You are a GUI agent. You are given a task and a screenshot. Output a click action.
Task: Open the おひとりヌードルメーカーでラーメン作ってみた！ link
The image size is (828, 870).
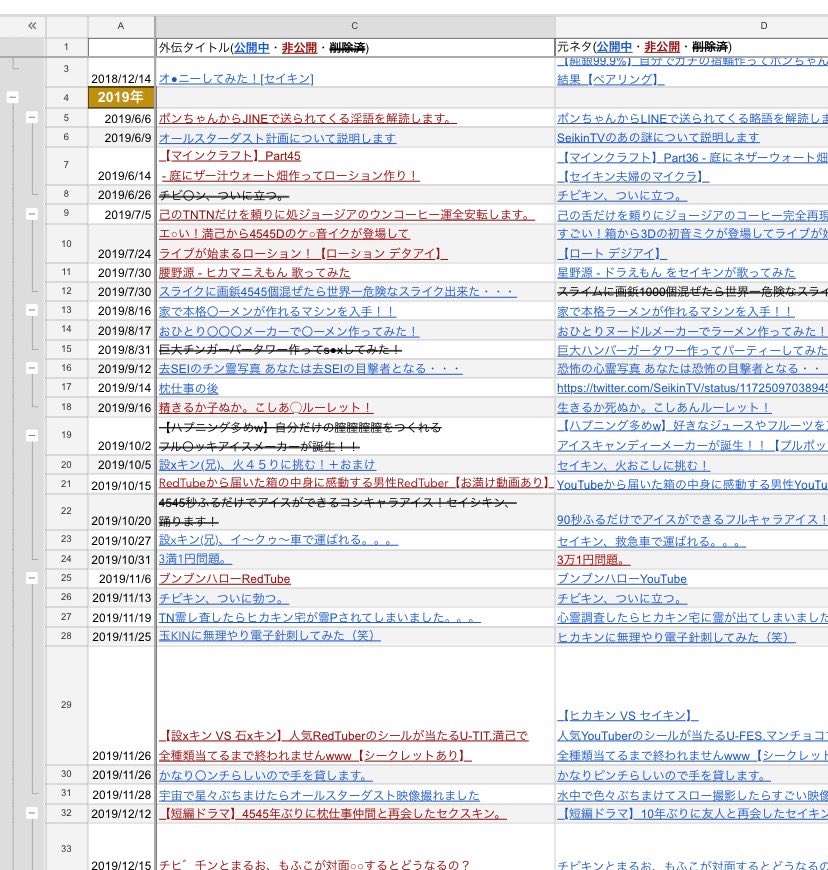[691, 331]
